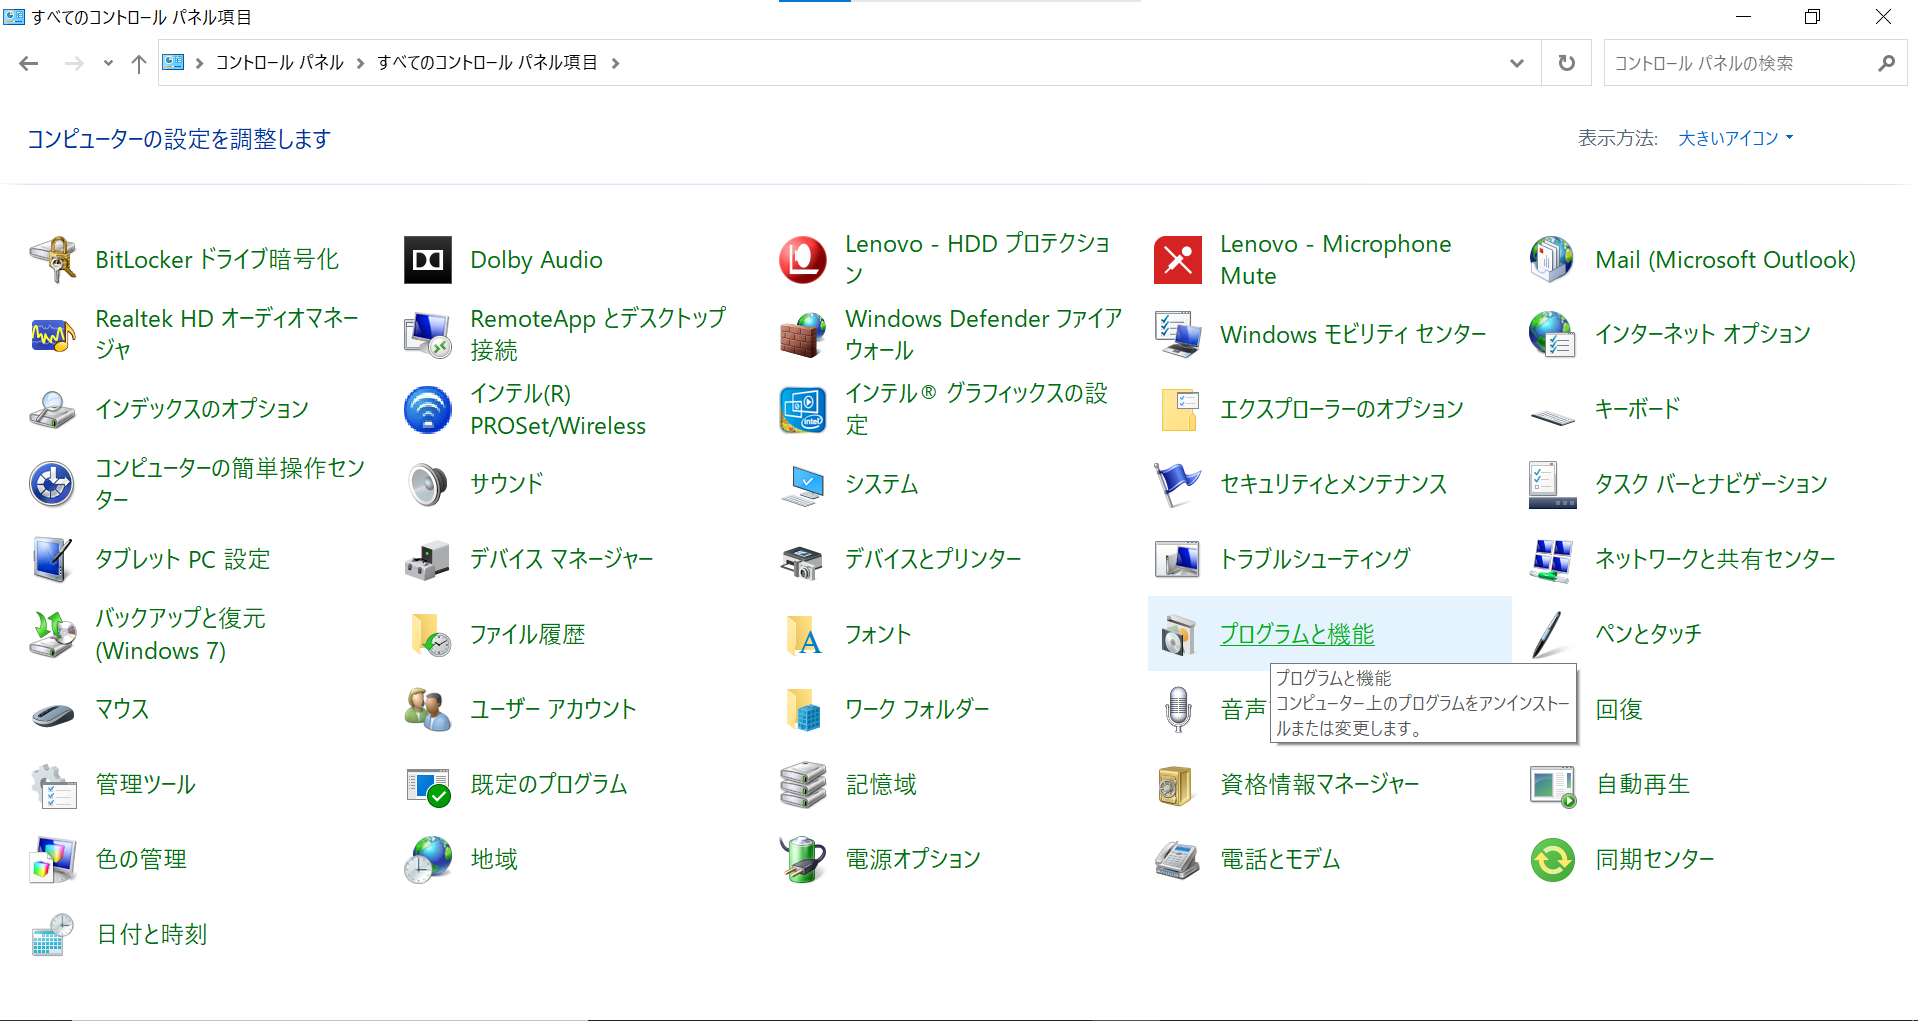This screenshot has width=1918, height=1021.
Task: Open the ファイル履歴 link
Action: click(527, 634)
